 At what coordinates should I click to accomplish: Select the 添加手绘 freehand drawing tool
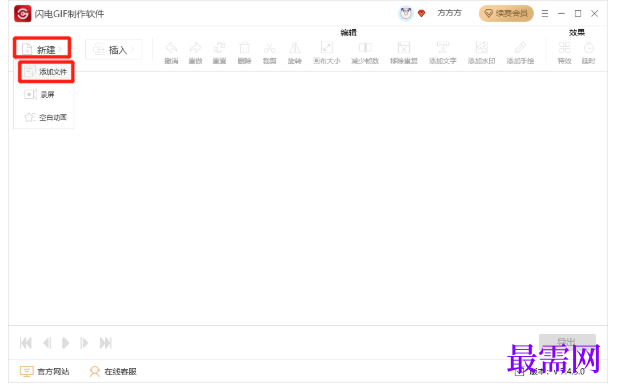pyautogui.click(x=520, y=52)
